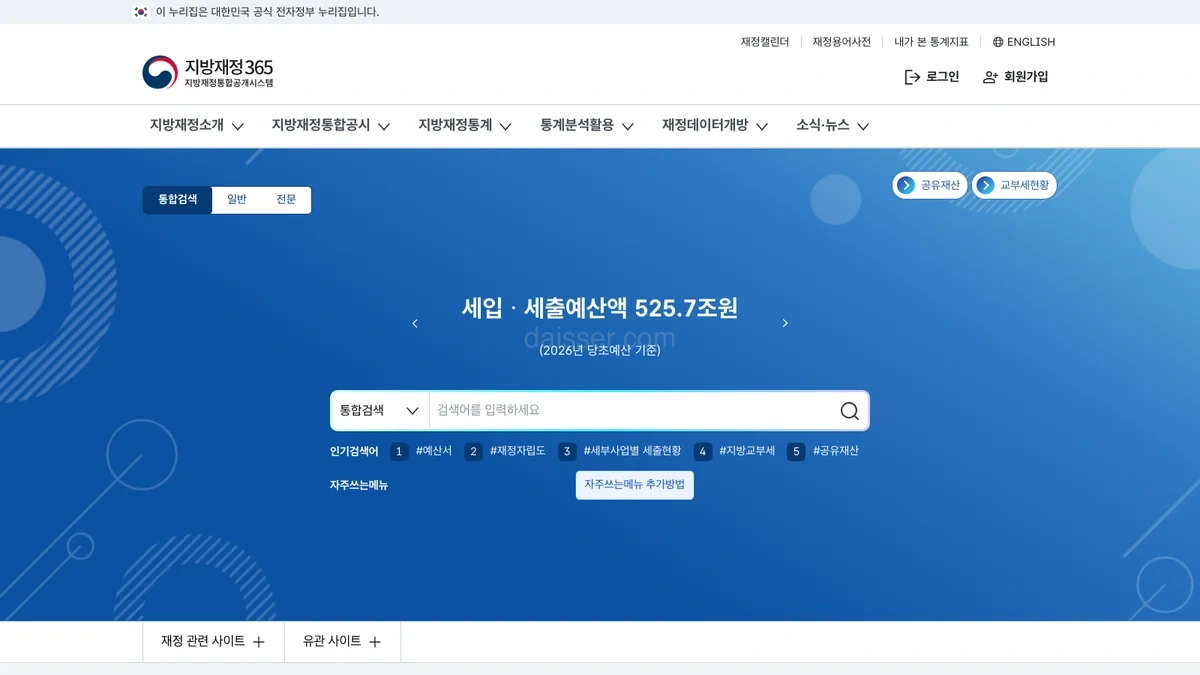Image resolution: width=1200 pixels, height=675 pixels.
Task: Open the 공유재산 shortcut button
Action: click(x=930, y=185)
